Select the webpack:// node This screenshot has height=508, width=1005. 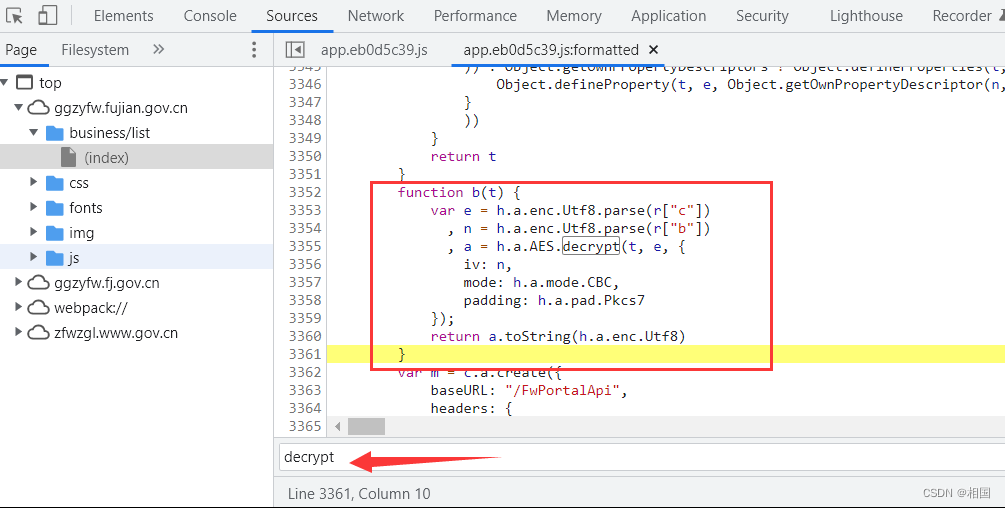point(90,308)
